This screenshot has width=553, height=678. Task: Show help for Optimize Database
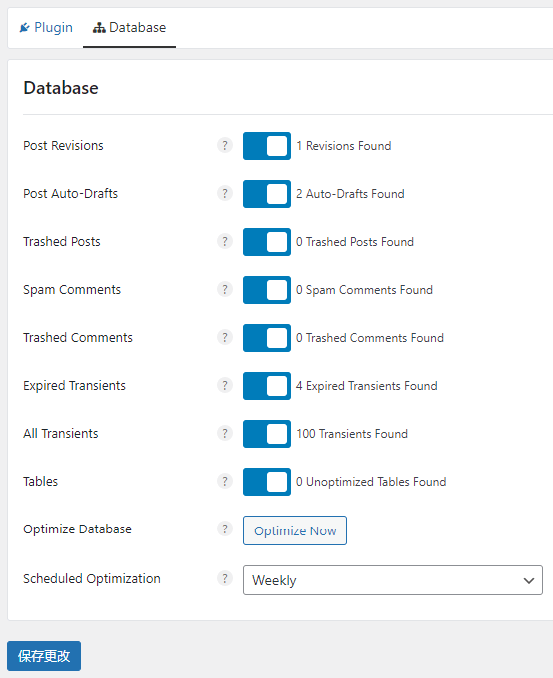pos(225,529)
